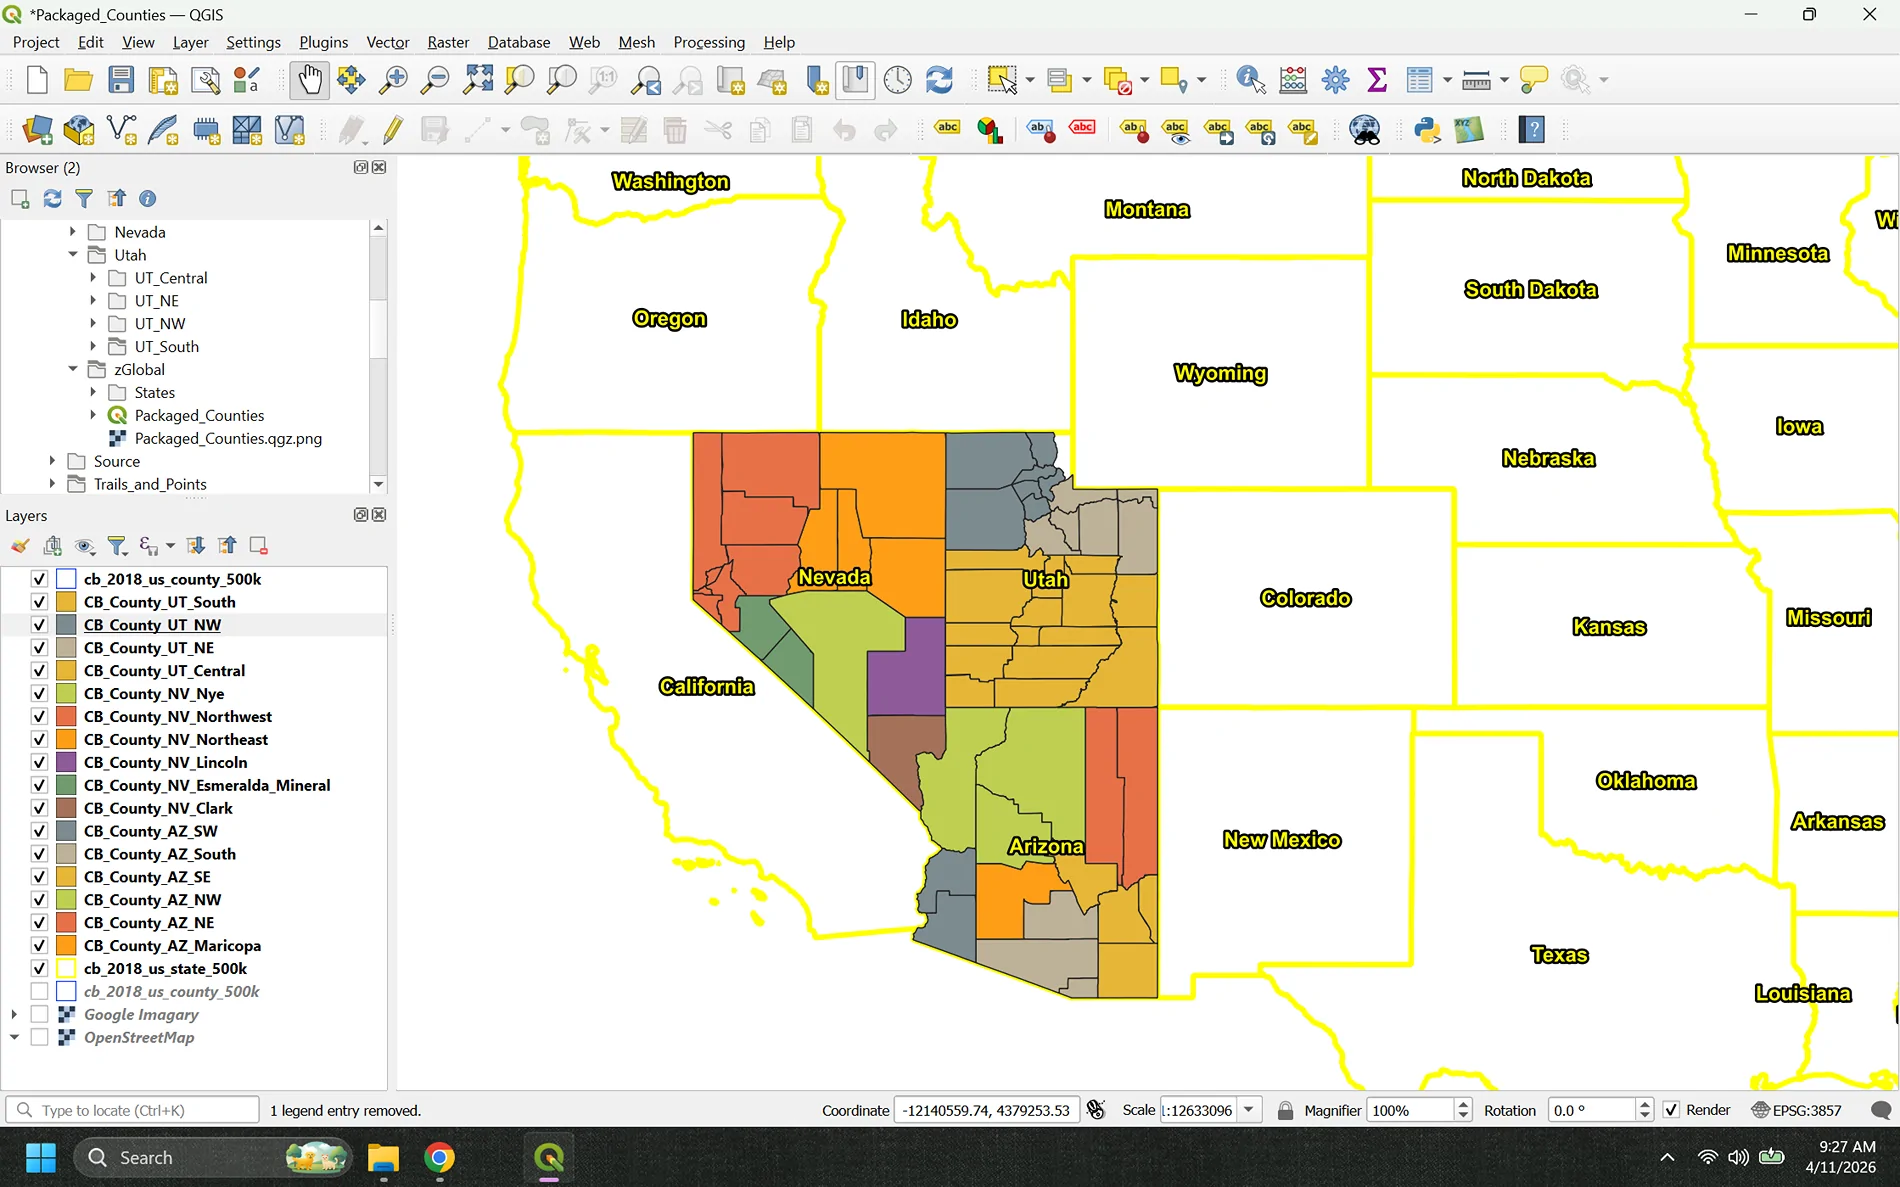
Task: Open a project via the folder icon
Action: point(78,80)
